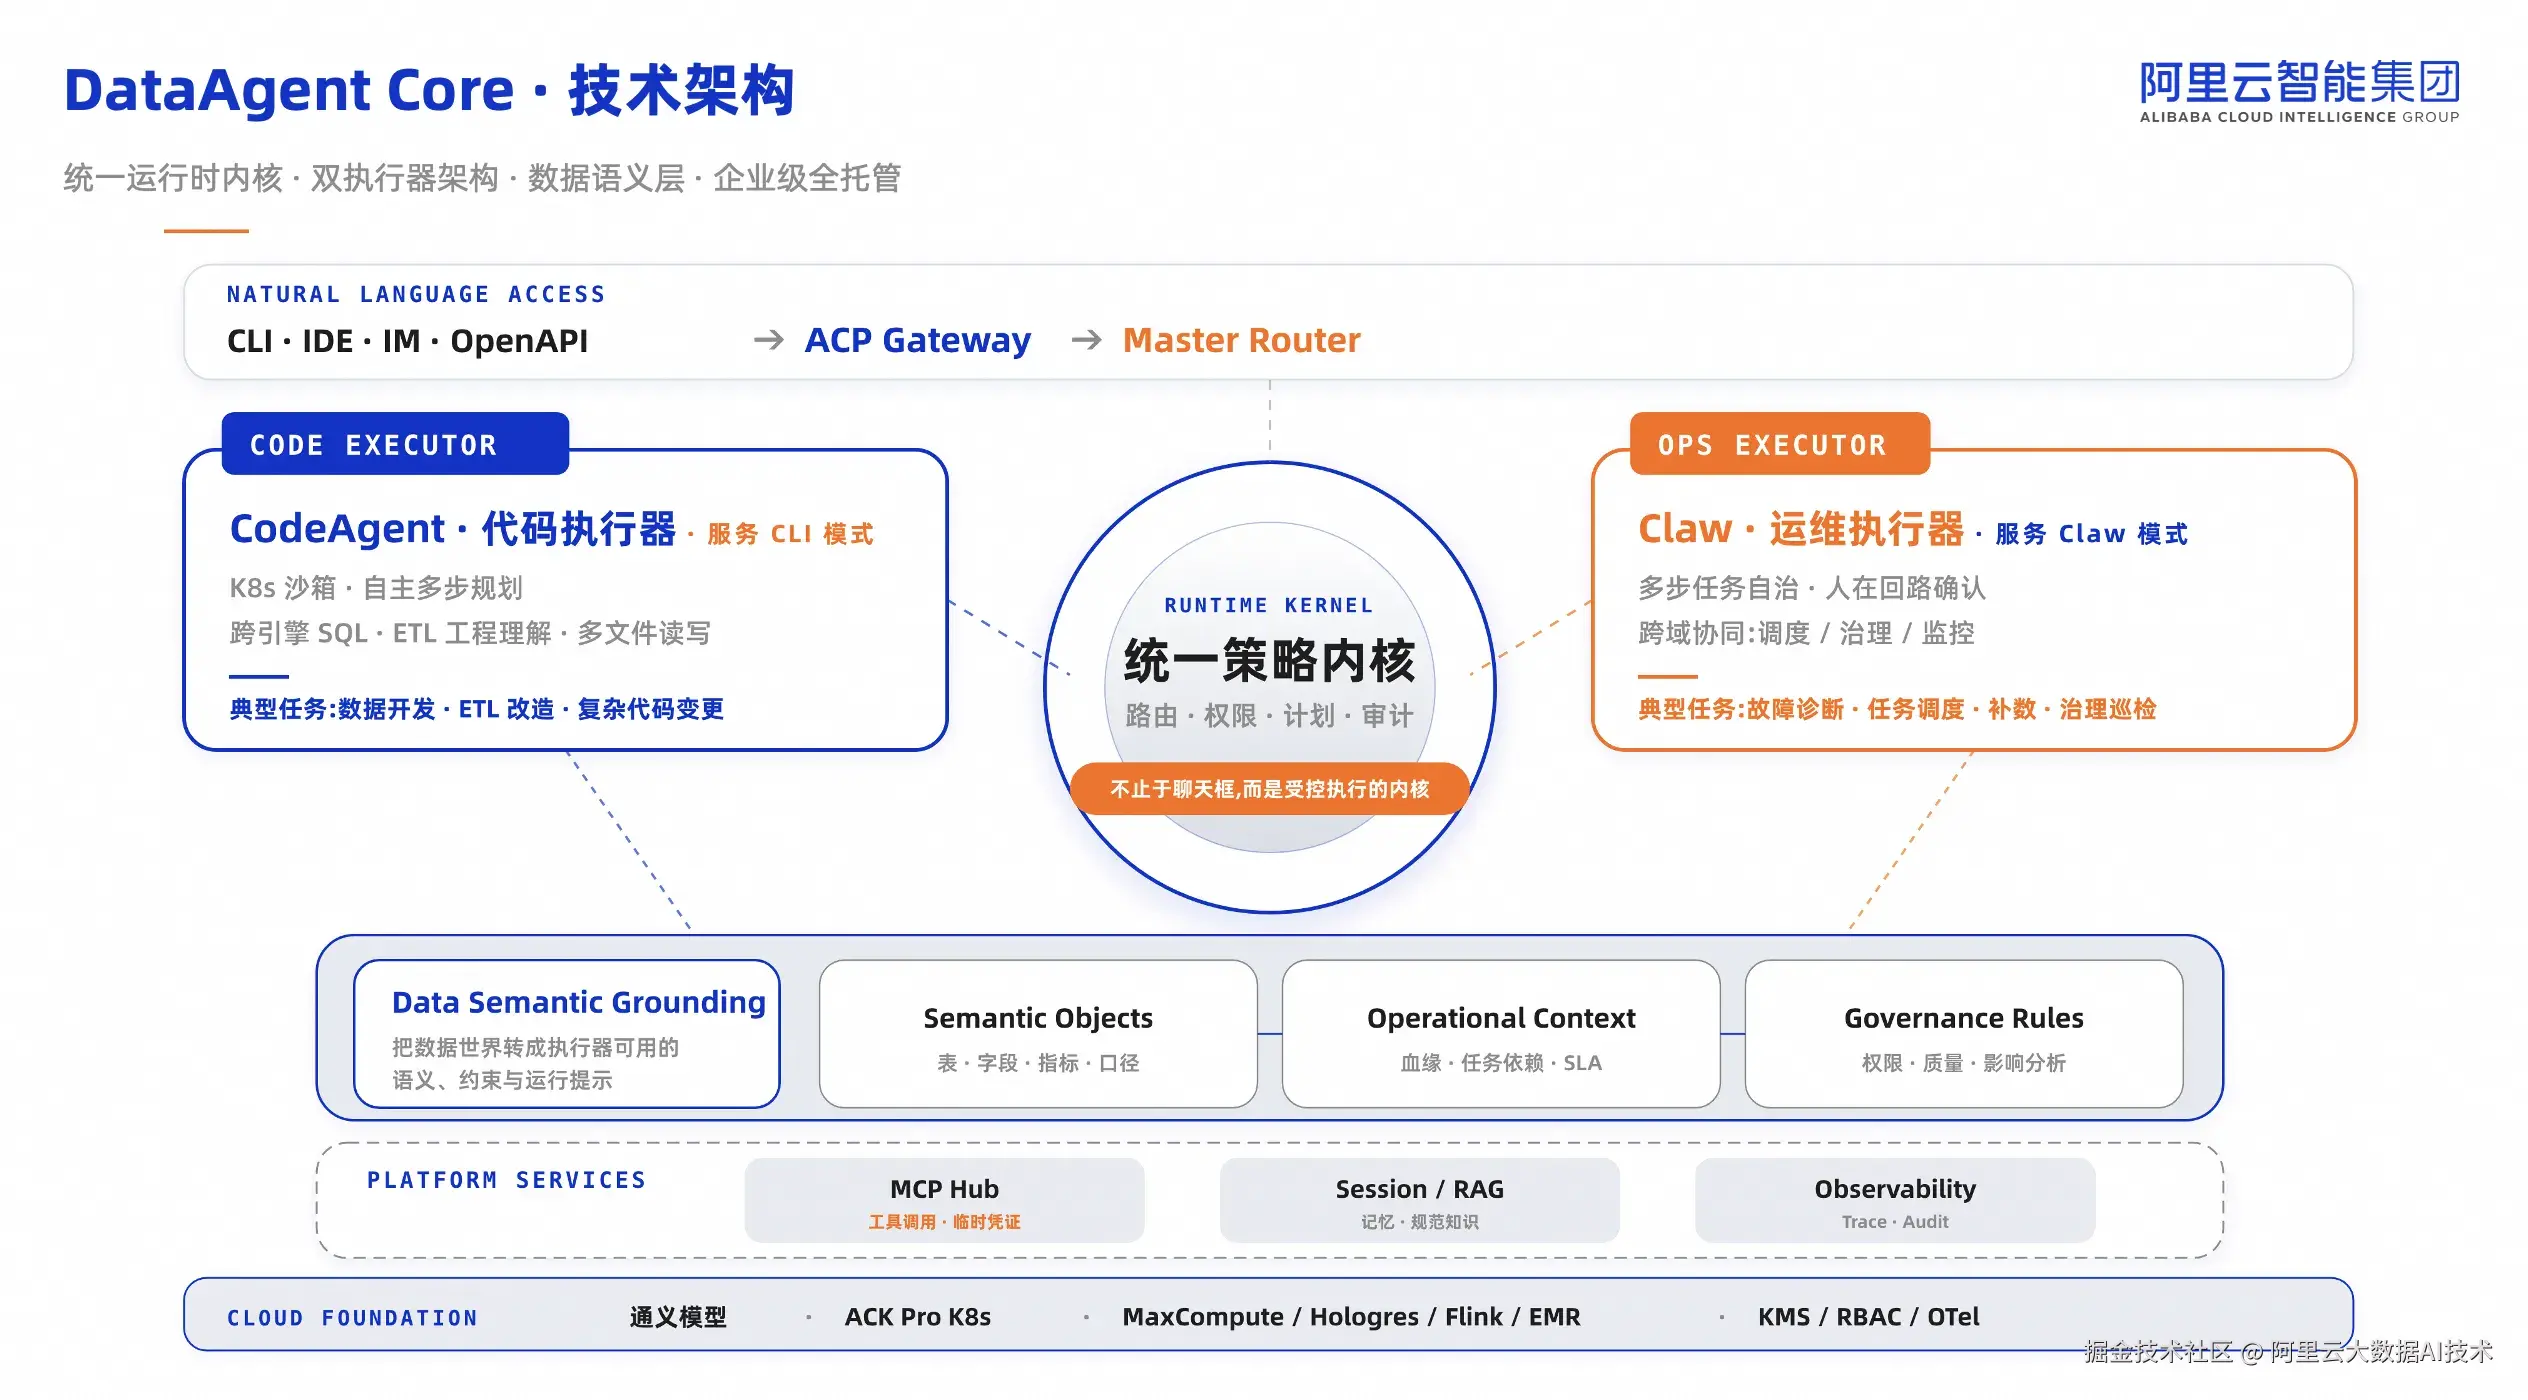Click the ACK Pro K8s item
Screen dimensions: 2528x1400
(x=917, y=1317)
